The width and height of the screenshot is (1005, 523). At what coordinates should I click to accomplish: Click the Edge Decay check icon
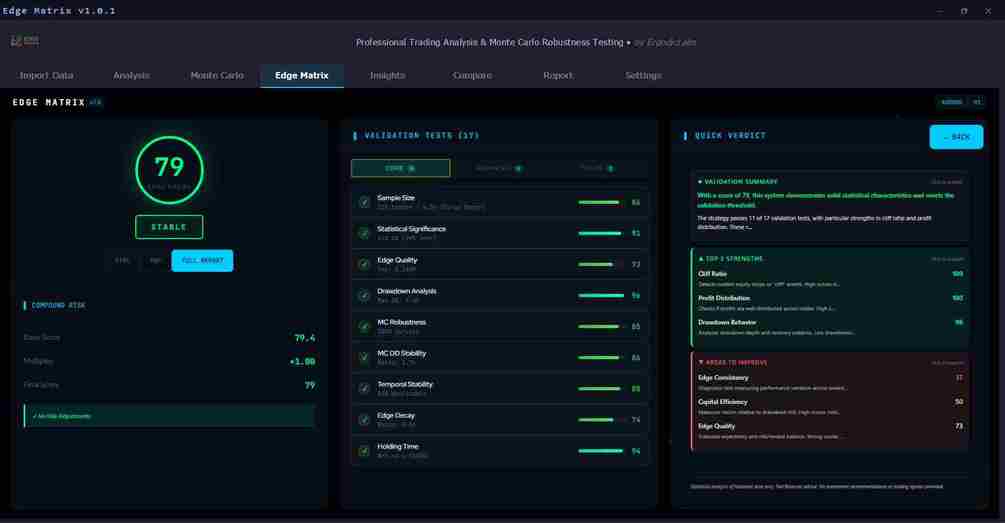pyautogui.click(x=364, y=420)
